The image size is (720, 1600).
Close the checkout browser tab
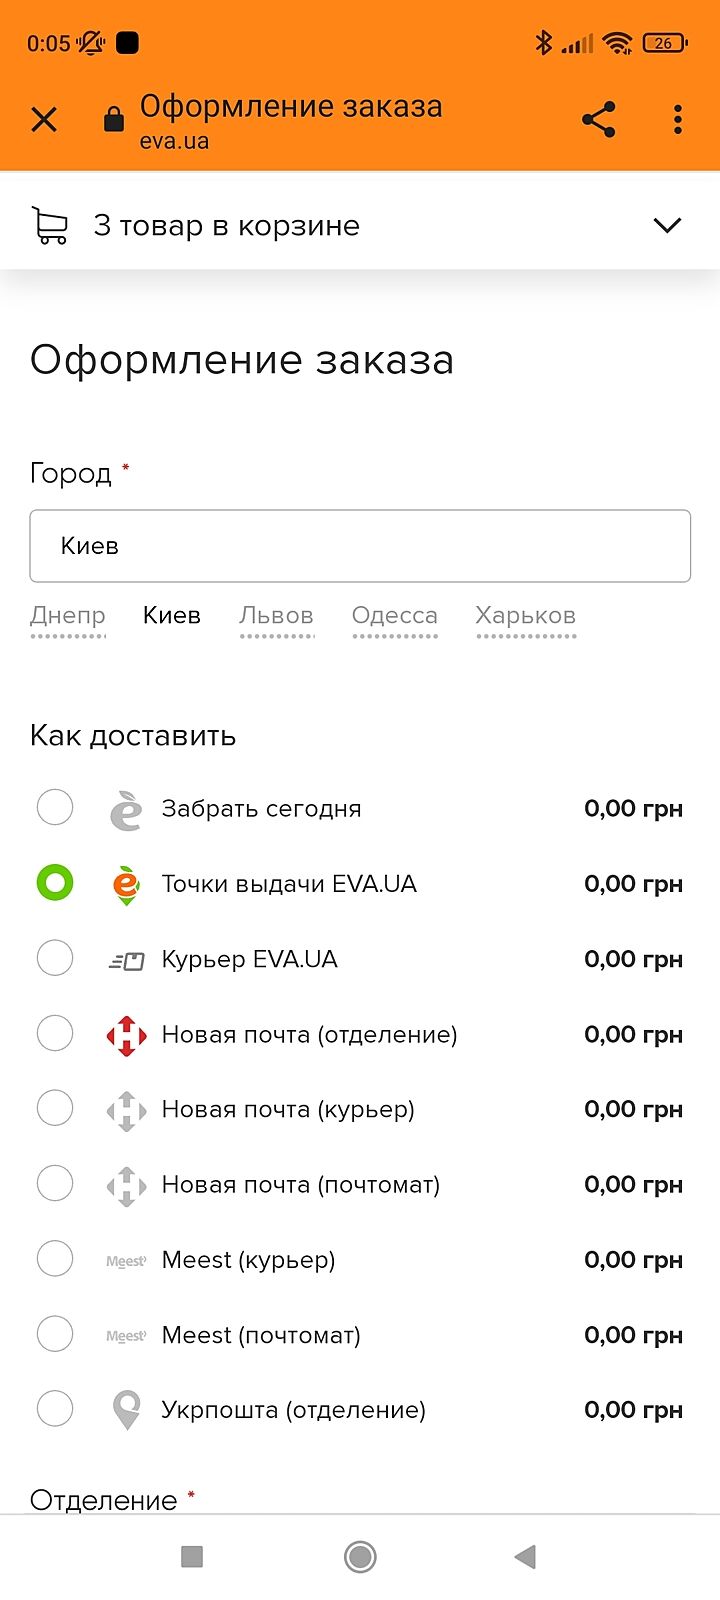(44, 120)
